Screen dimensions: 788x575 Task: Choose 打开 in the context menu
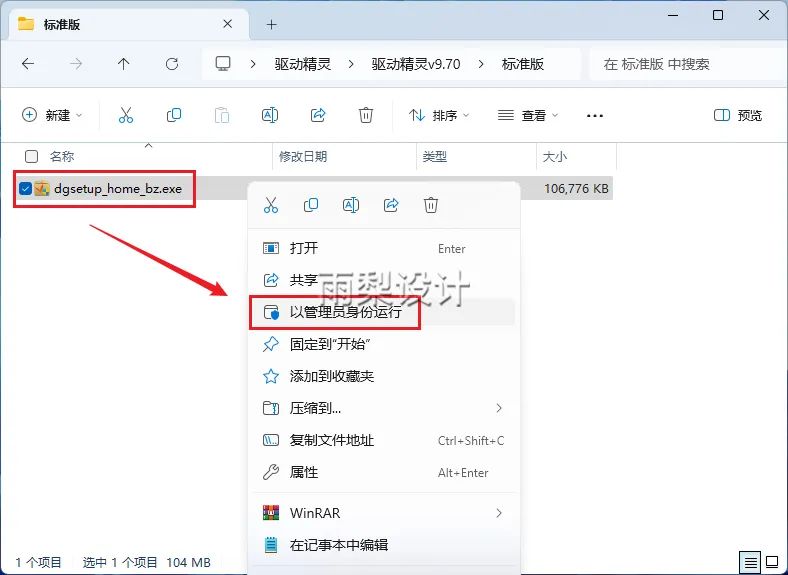[384, 248]
